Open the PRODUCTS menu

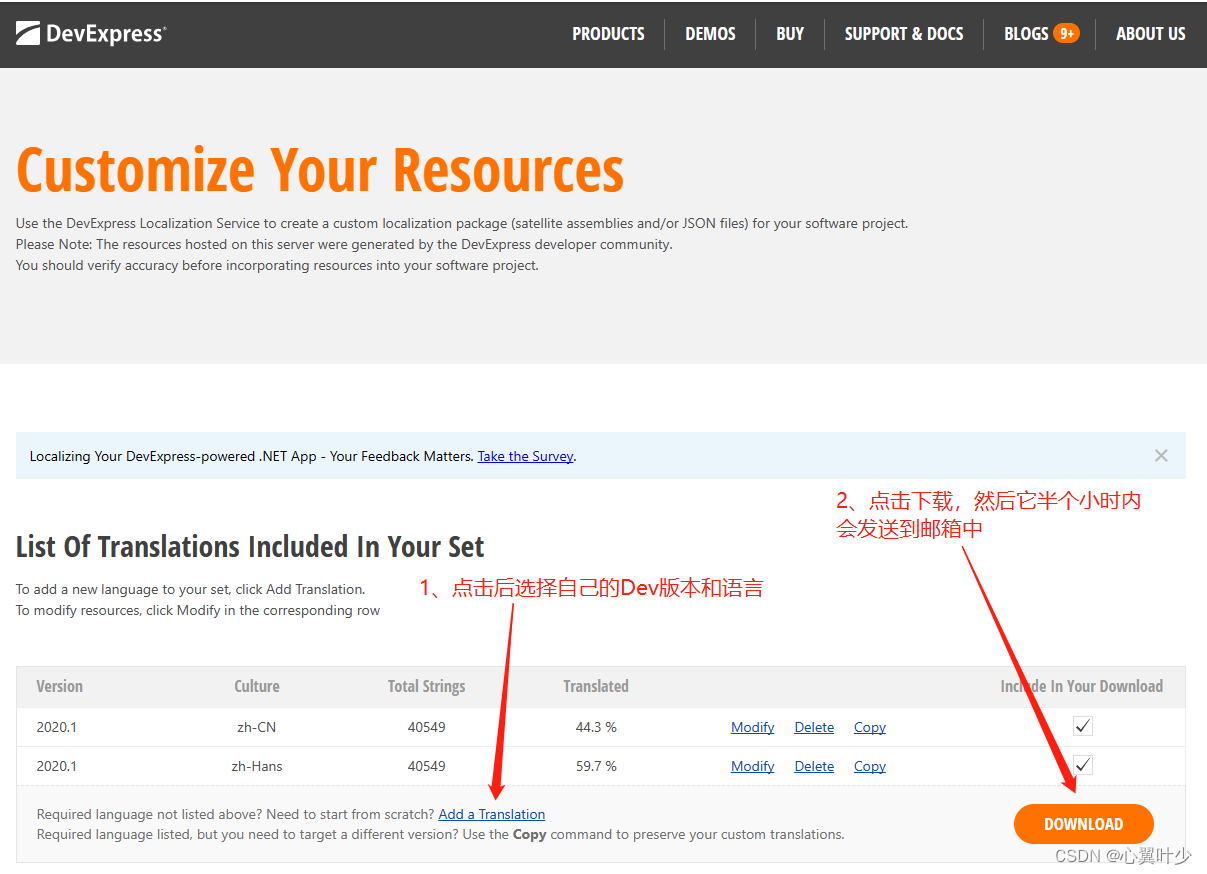[x=608, y=34]
